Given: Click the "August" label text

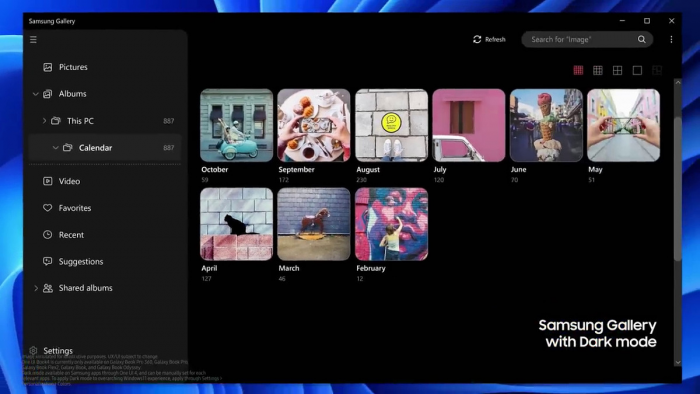Looking at the screenshot, I should pyautogui.click(x=368, y=170).
